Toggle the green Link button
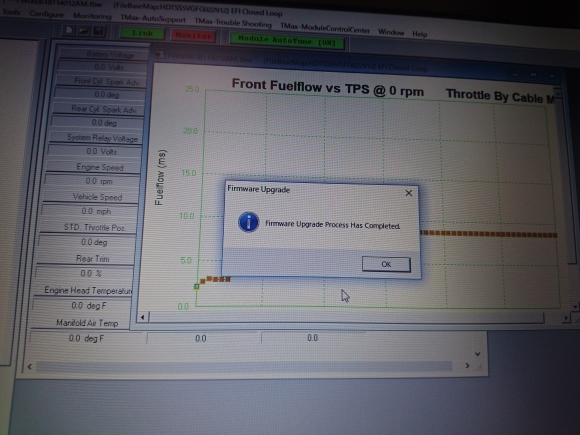580x435 pixels. tap(143, 33)
